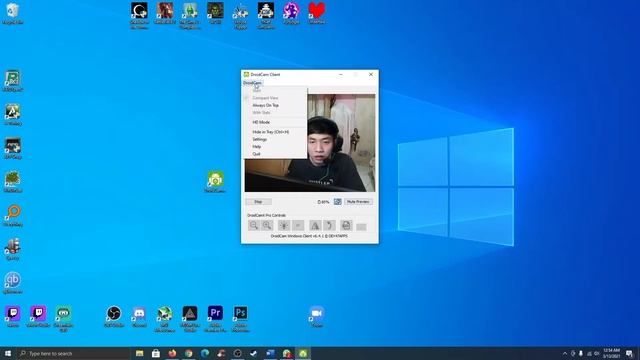This screenshot has height=360, width=640.
Task: Select the Adobe Photoshop desktop shortcut
Action: (240, 319)
